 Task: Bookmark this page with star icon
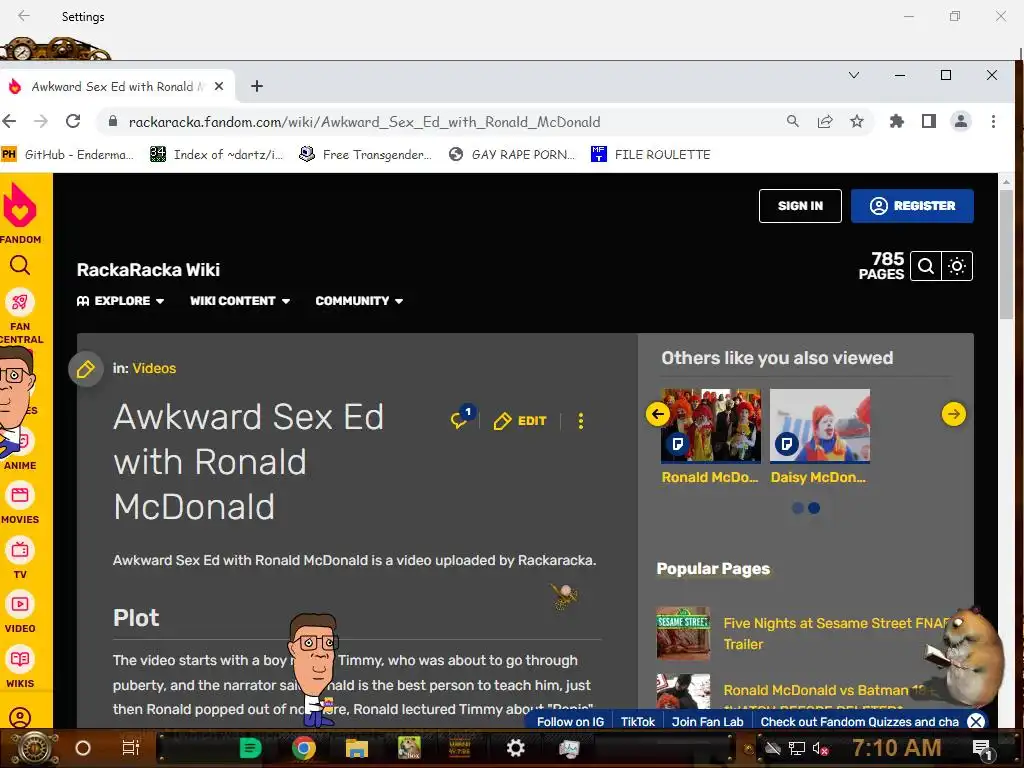[x=857, y=121]
